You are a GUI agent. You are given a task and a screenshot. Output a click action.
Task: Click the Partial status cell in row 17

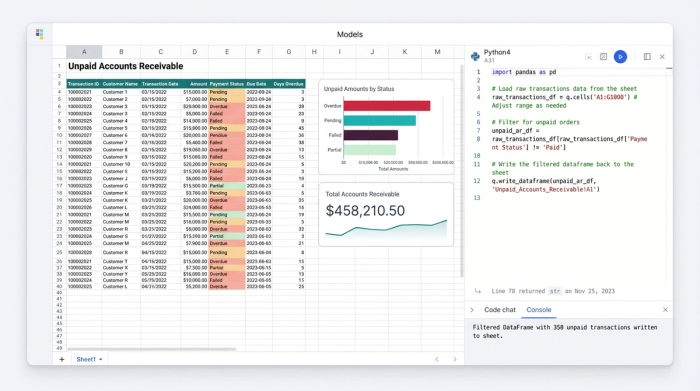227,186
